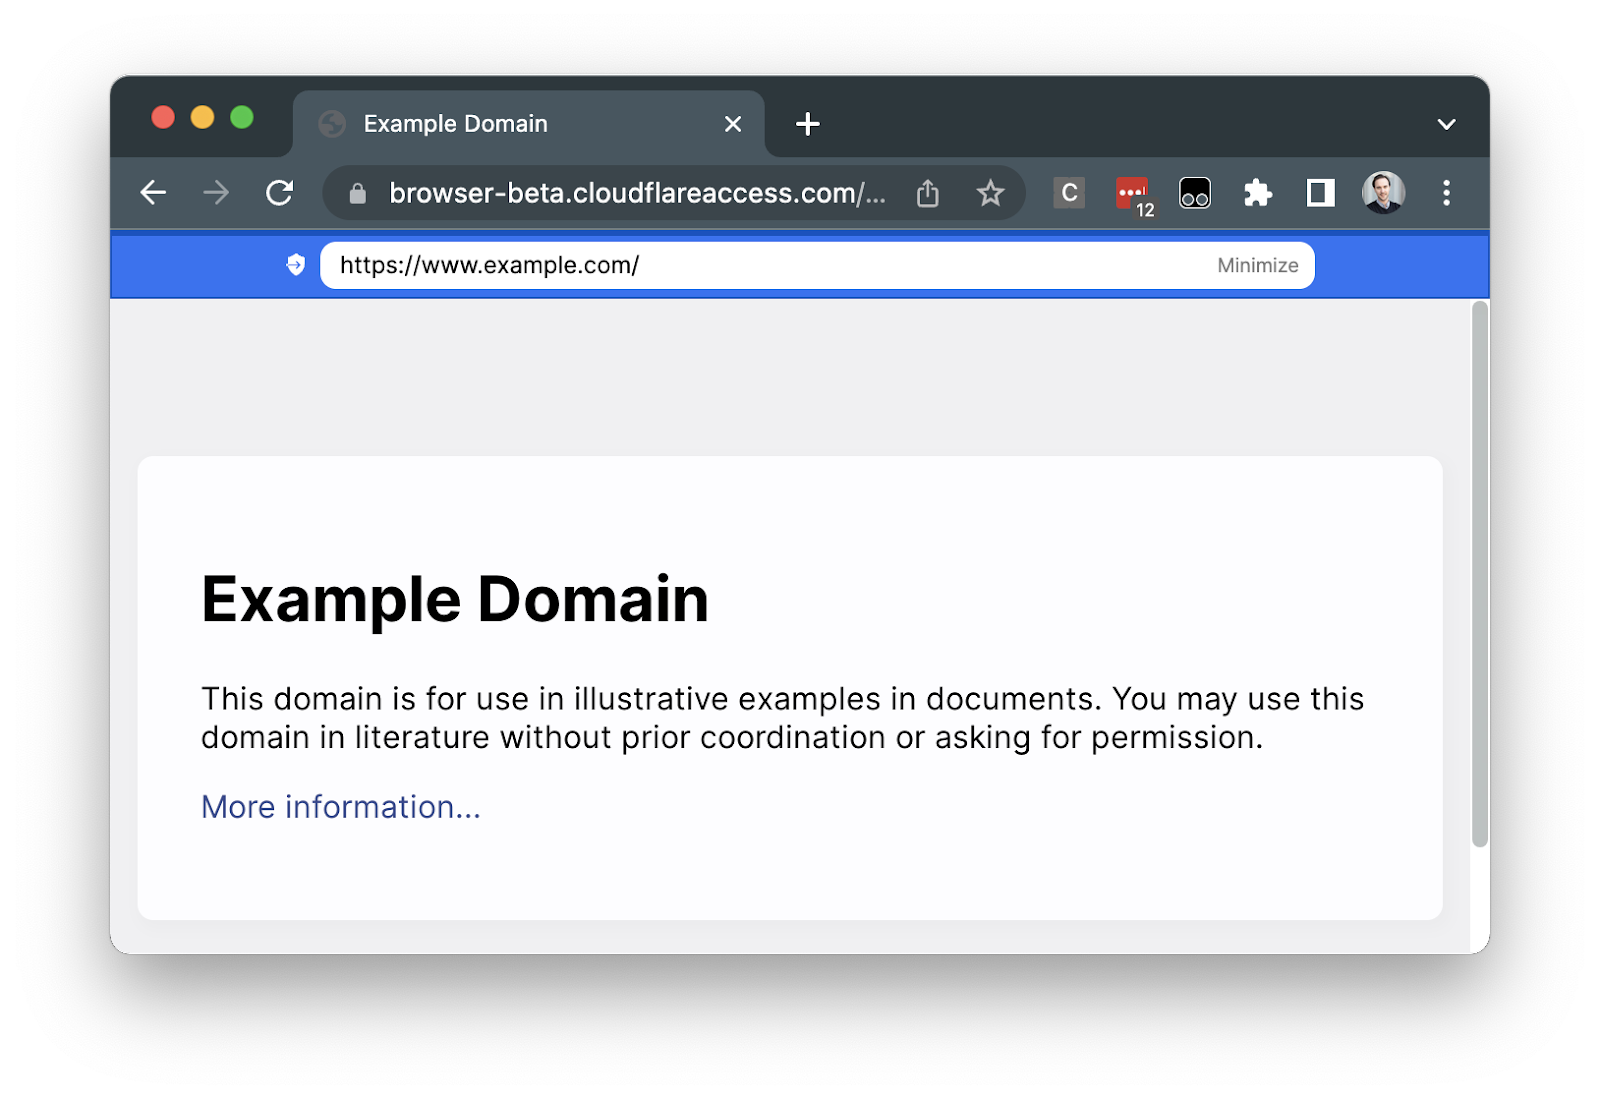Reload the current page
This screenshot has height=1099, width=1600.
(x=280, y=193)
